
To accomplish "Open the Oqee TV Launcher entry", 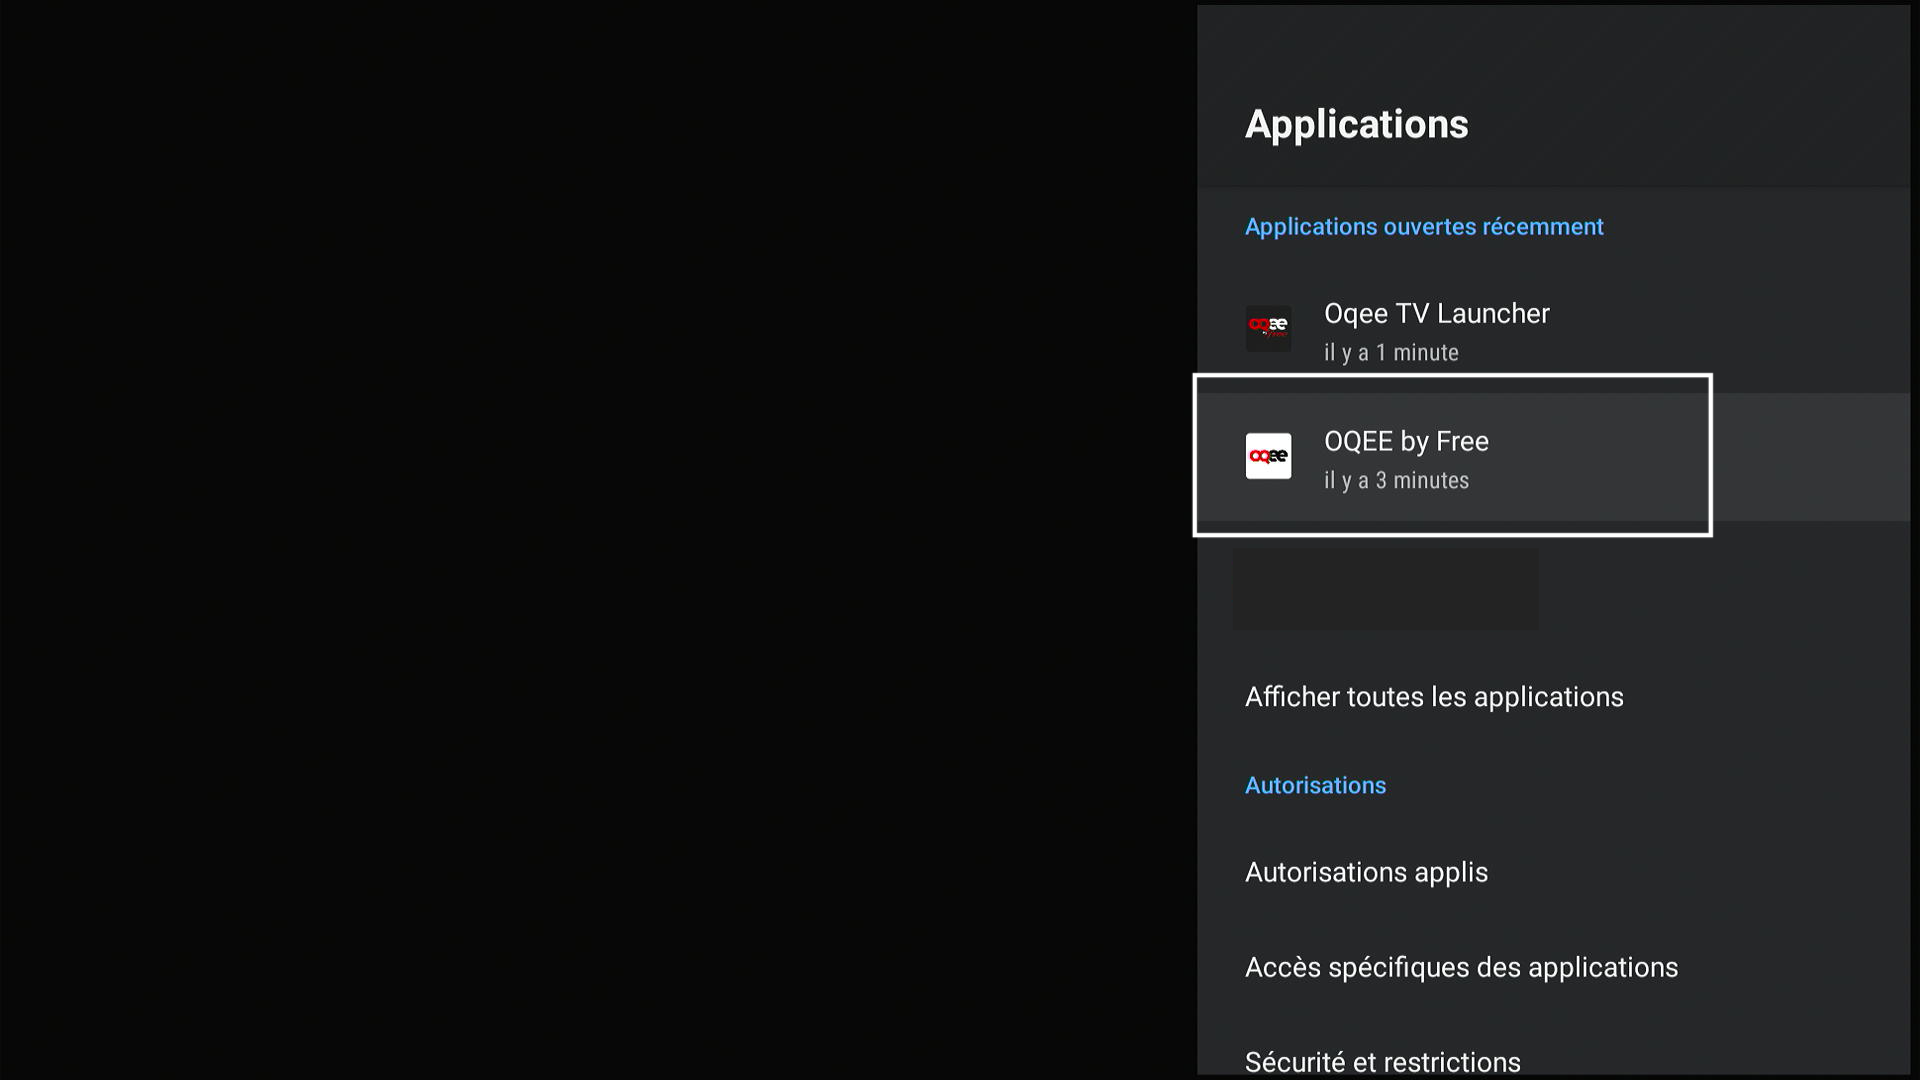I will coord(1553,331).
